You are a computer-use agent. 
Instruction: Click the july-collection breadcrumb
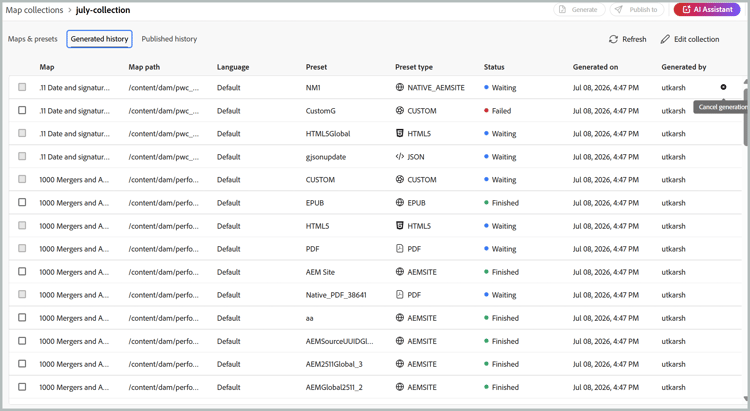coord(103,10)
